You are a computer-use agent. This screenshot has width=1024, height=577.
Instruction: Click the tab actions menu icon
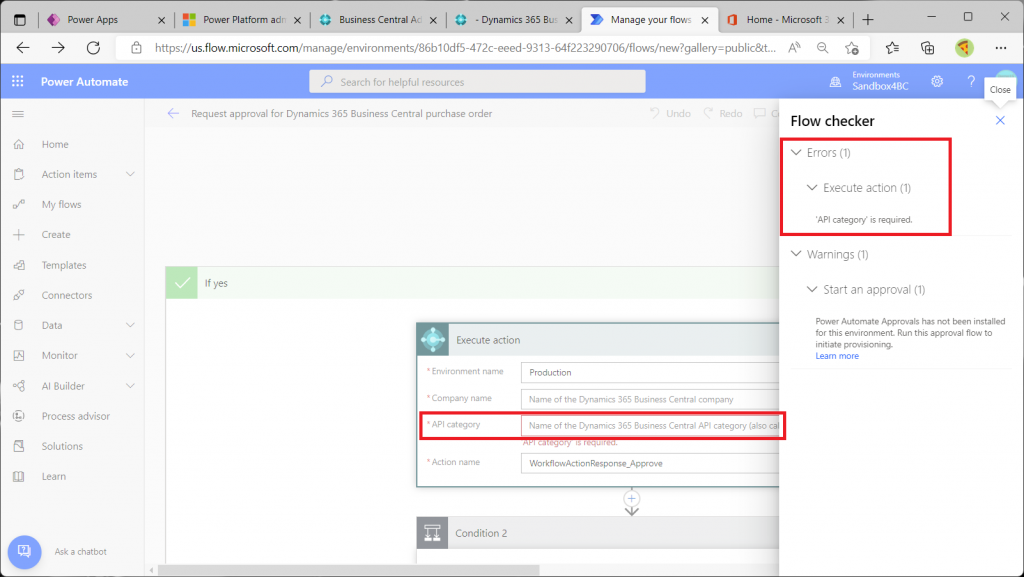coord(20,20)
